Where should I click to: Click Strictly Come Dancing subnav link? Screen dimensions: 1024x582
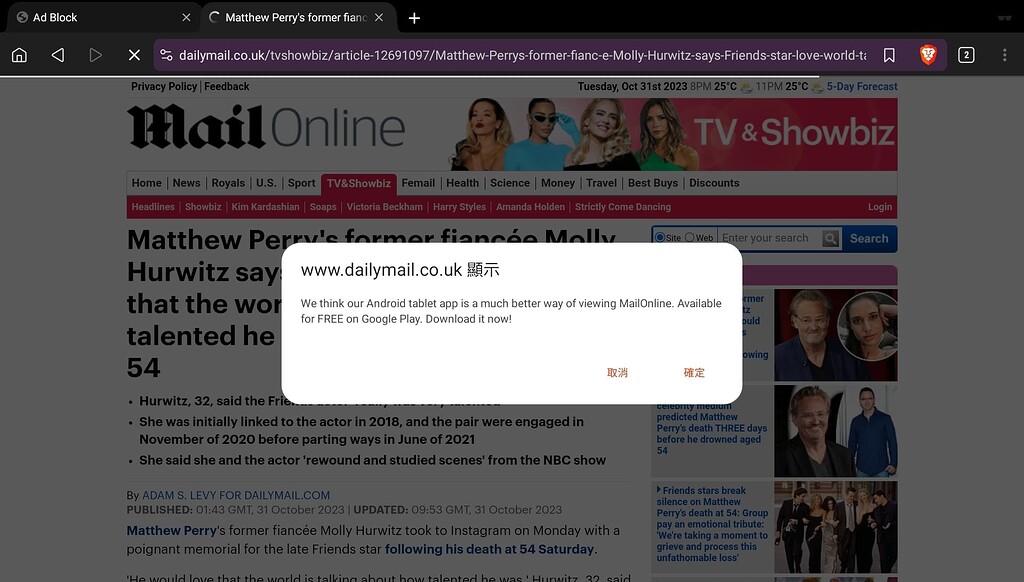[x=622, y=206]
